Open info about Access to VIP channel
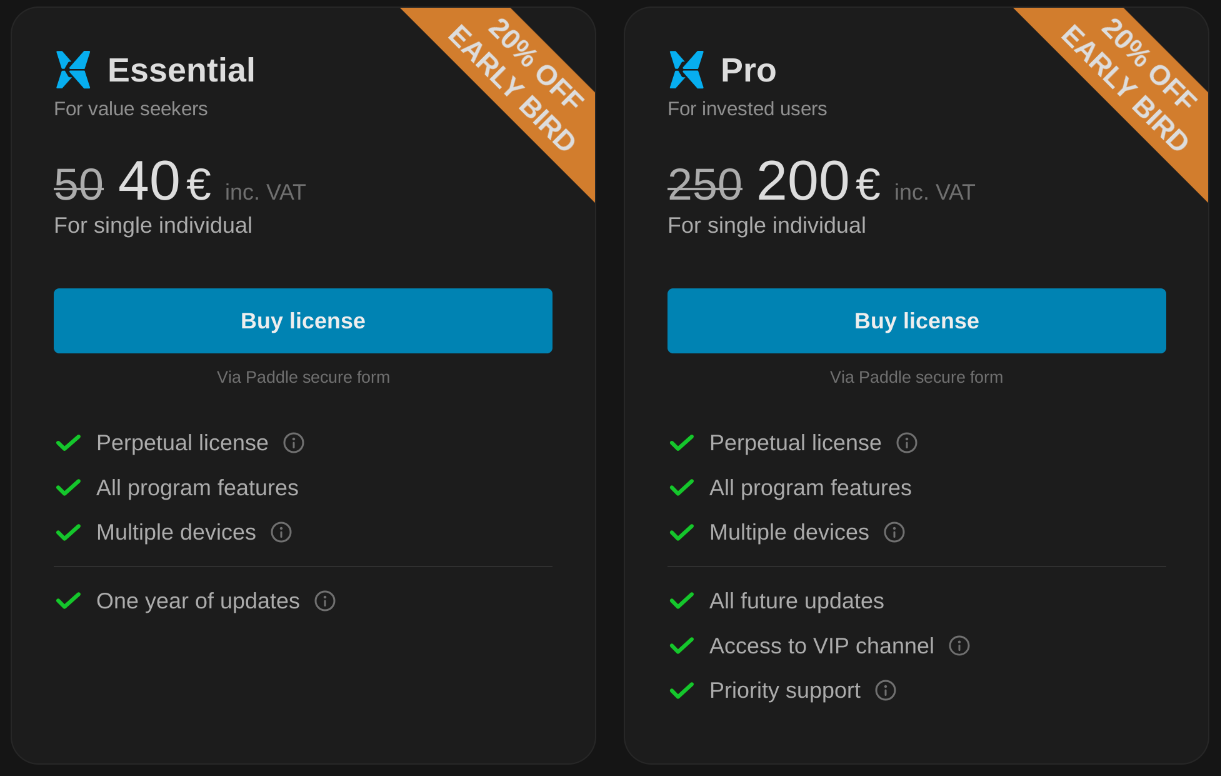1221x776 pixels. [x=959, y=646]
